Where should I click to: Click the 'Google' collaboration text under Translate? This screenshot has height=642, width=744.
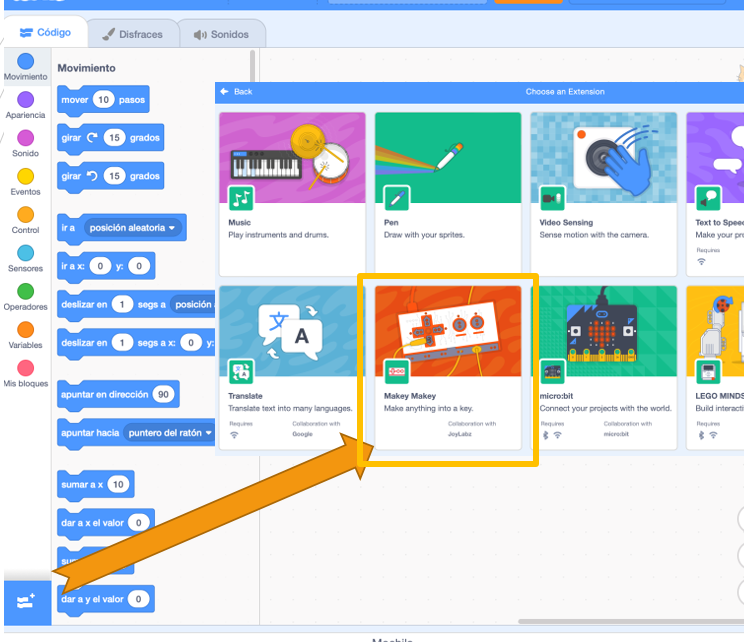click(302, 434)
